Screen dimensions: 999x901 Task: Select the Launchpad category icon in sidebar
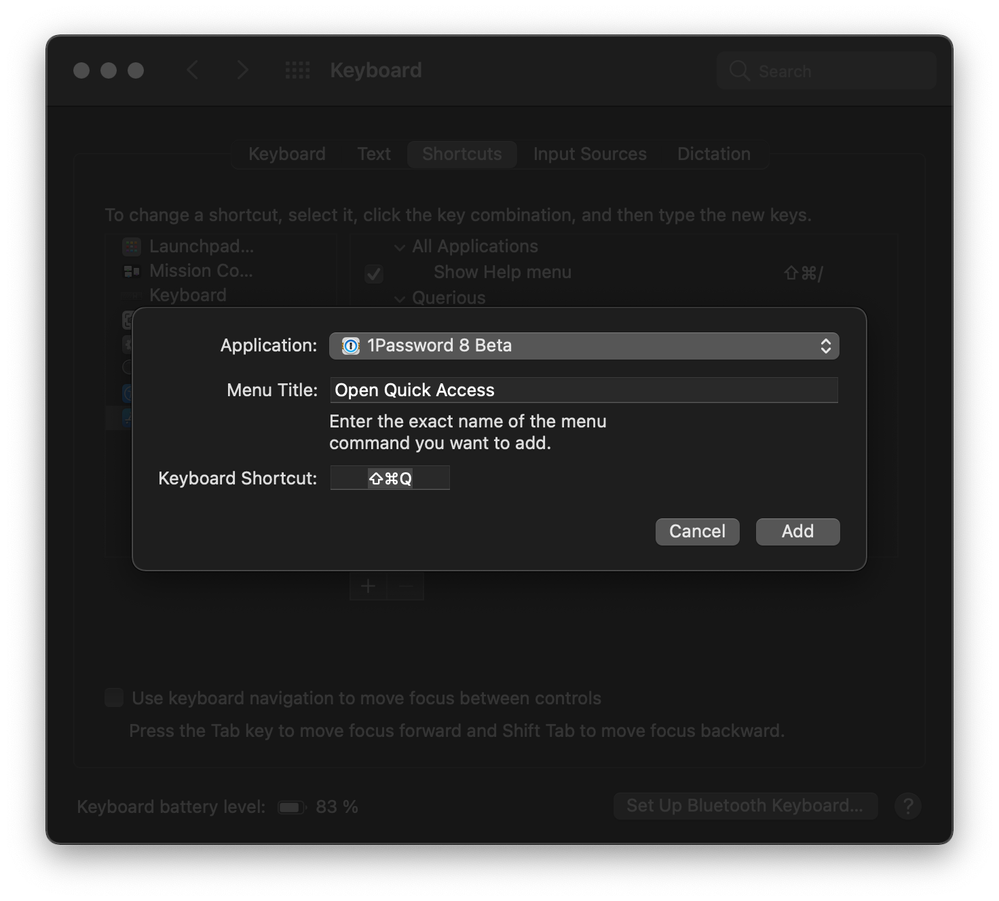131,246
